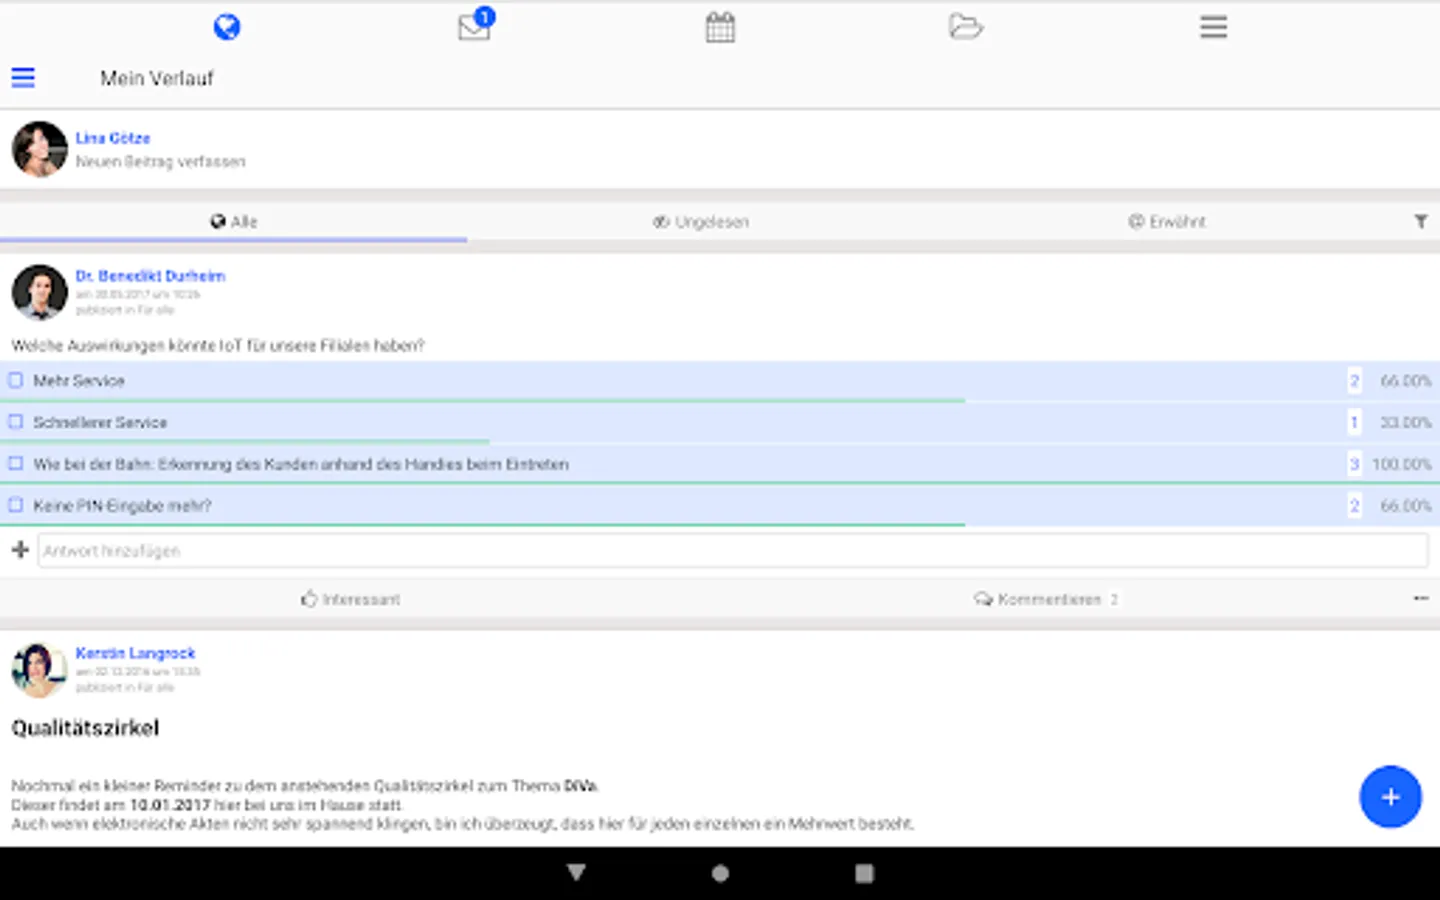Click Neuen Beitrag verfassen

[160, 161]
